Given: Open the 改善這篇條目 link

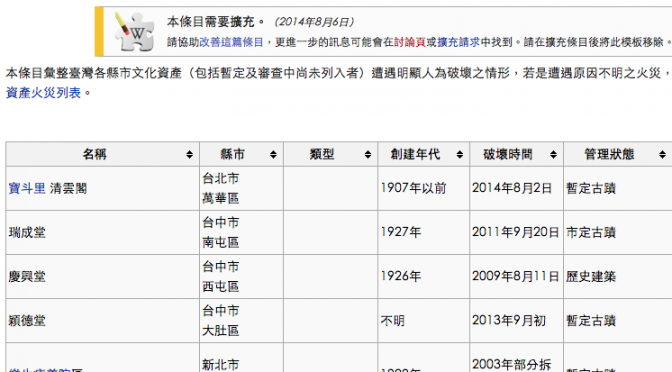Looking at the screenshot, I should pos(231,42).
